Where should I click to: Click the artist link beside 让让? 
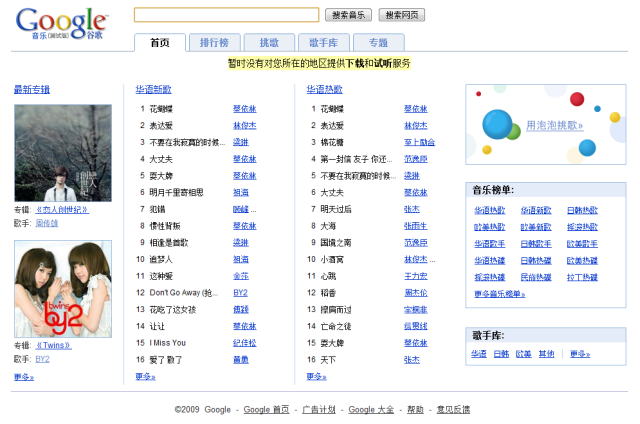point(244,326)
